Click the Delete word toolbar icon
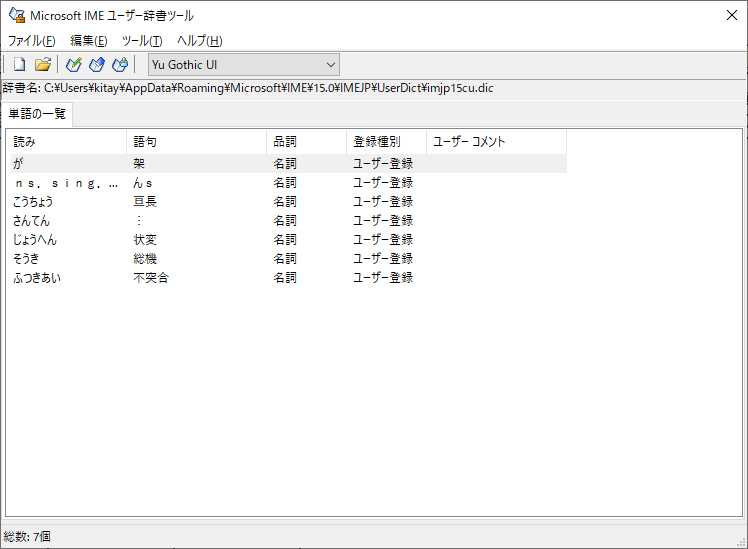748x549 pixels. pyautogui.click(x=120, y=64)
